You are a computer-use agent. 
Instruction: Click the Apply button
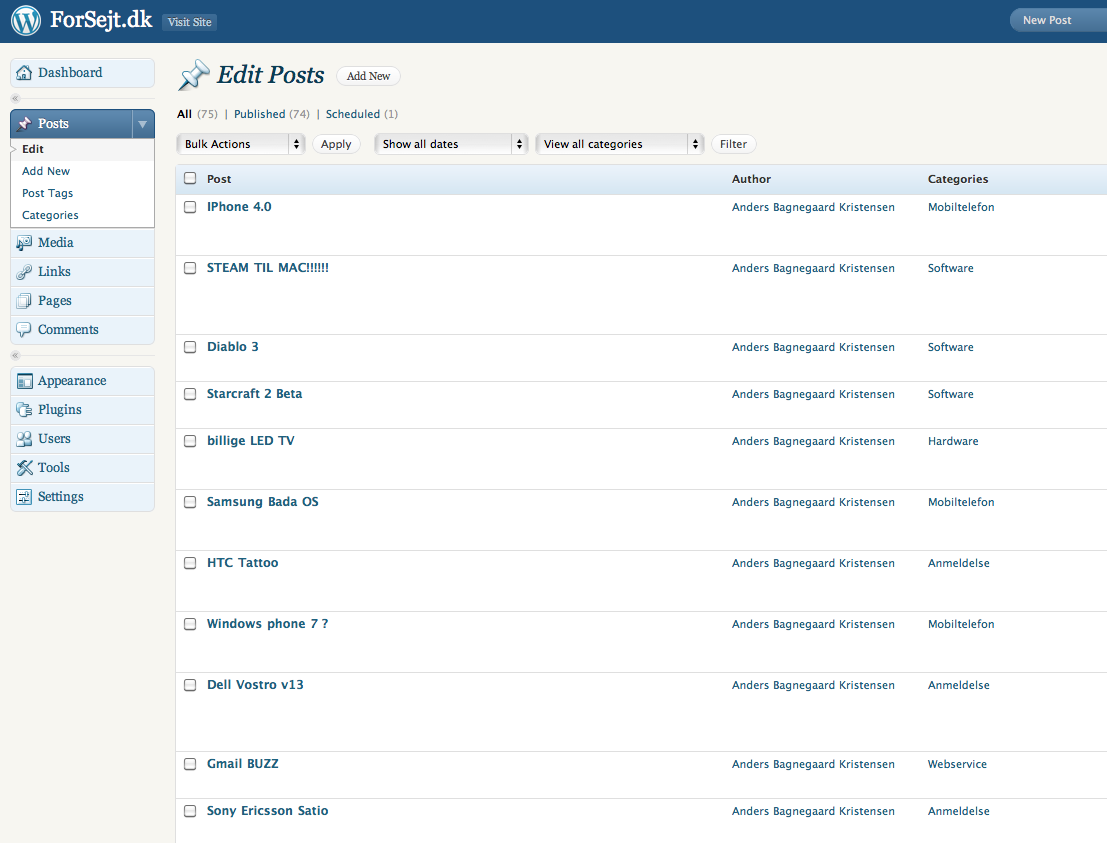[x=336, y=144]
